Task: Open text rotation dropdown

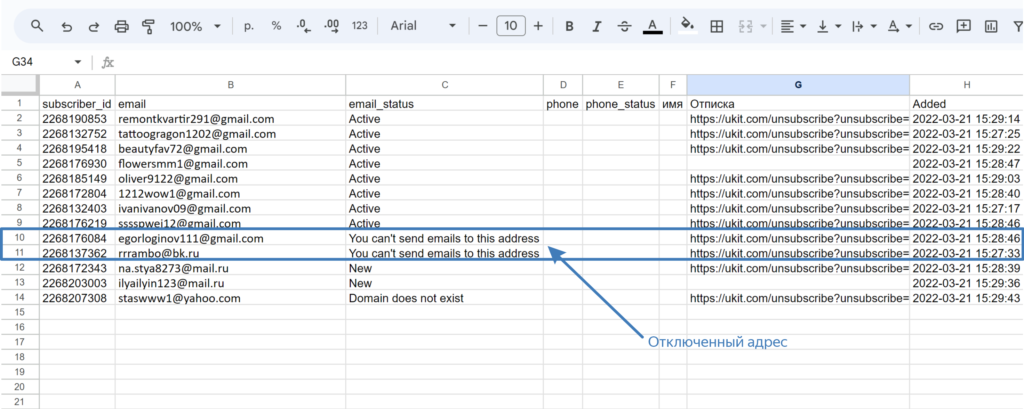Action: (x=899, y=26)
